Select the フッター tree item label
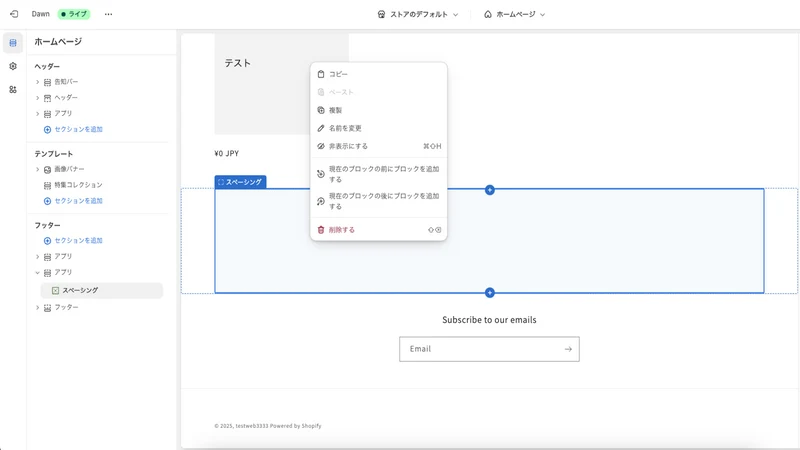 66,308
